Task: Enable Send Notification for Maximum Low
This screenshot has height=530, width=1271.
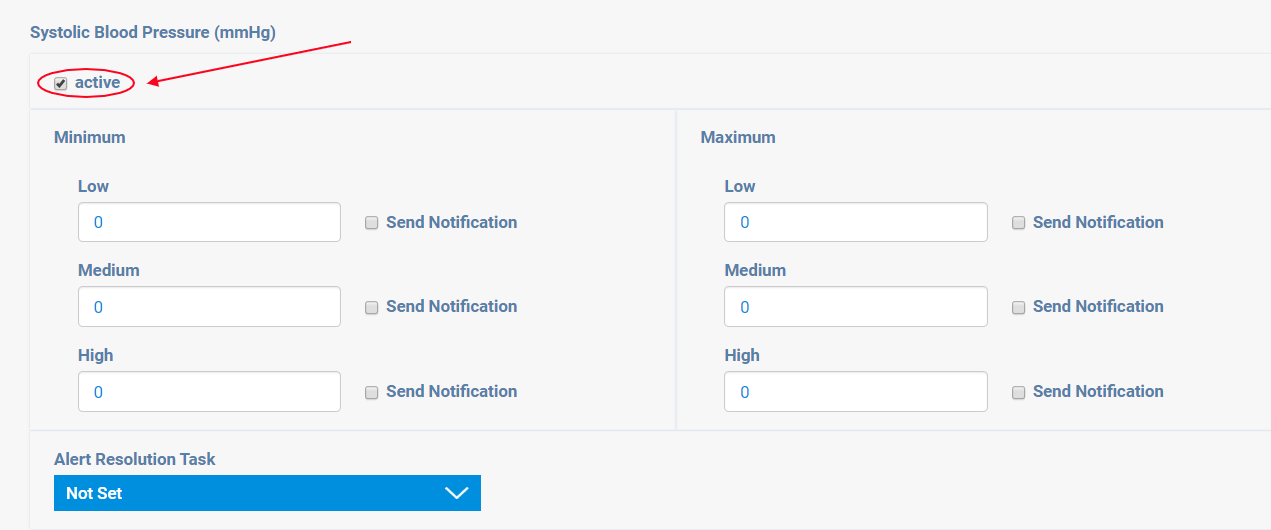Action: [1018, 223]
